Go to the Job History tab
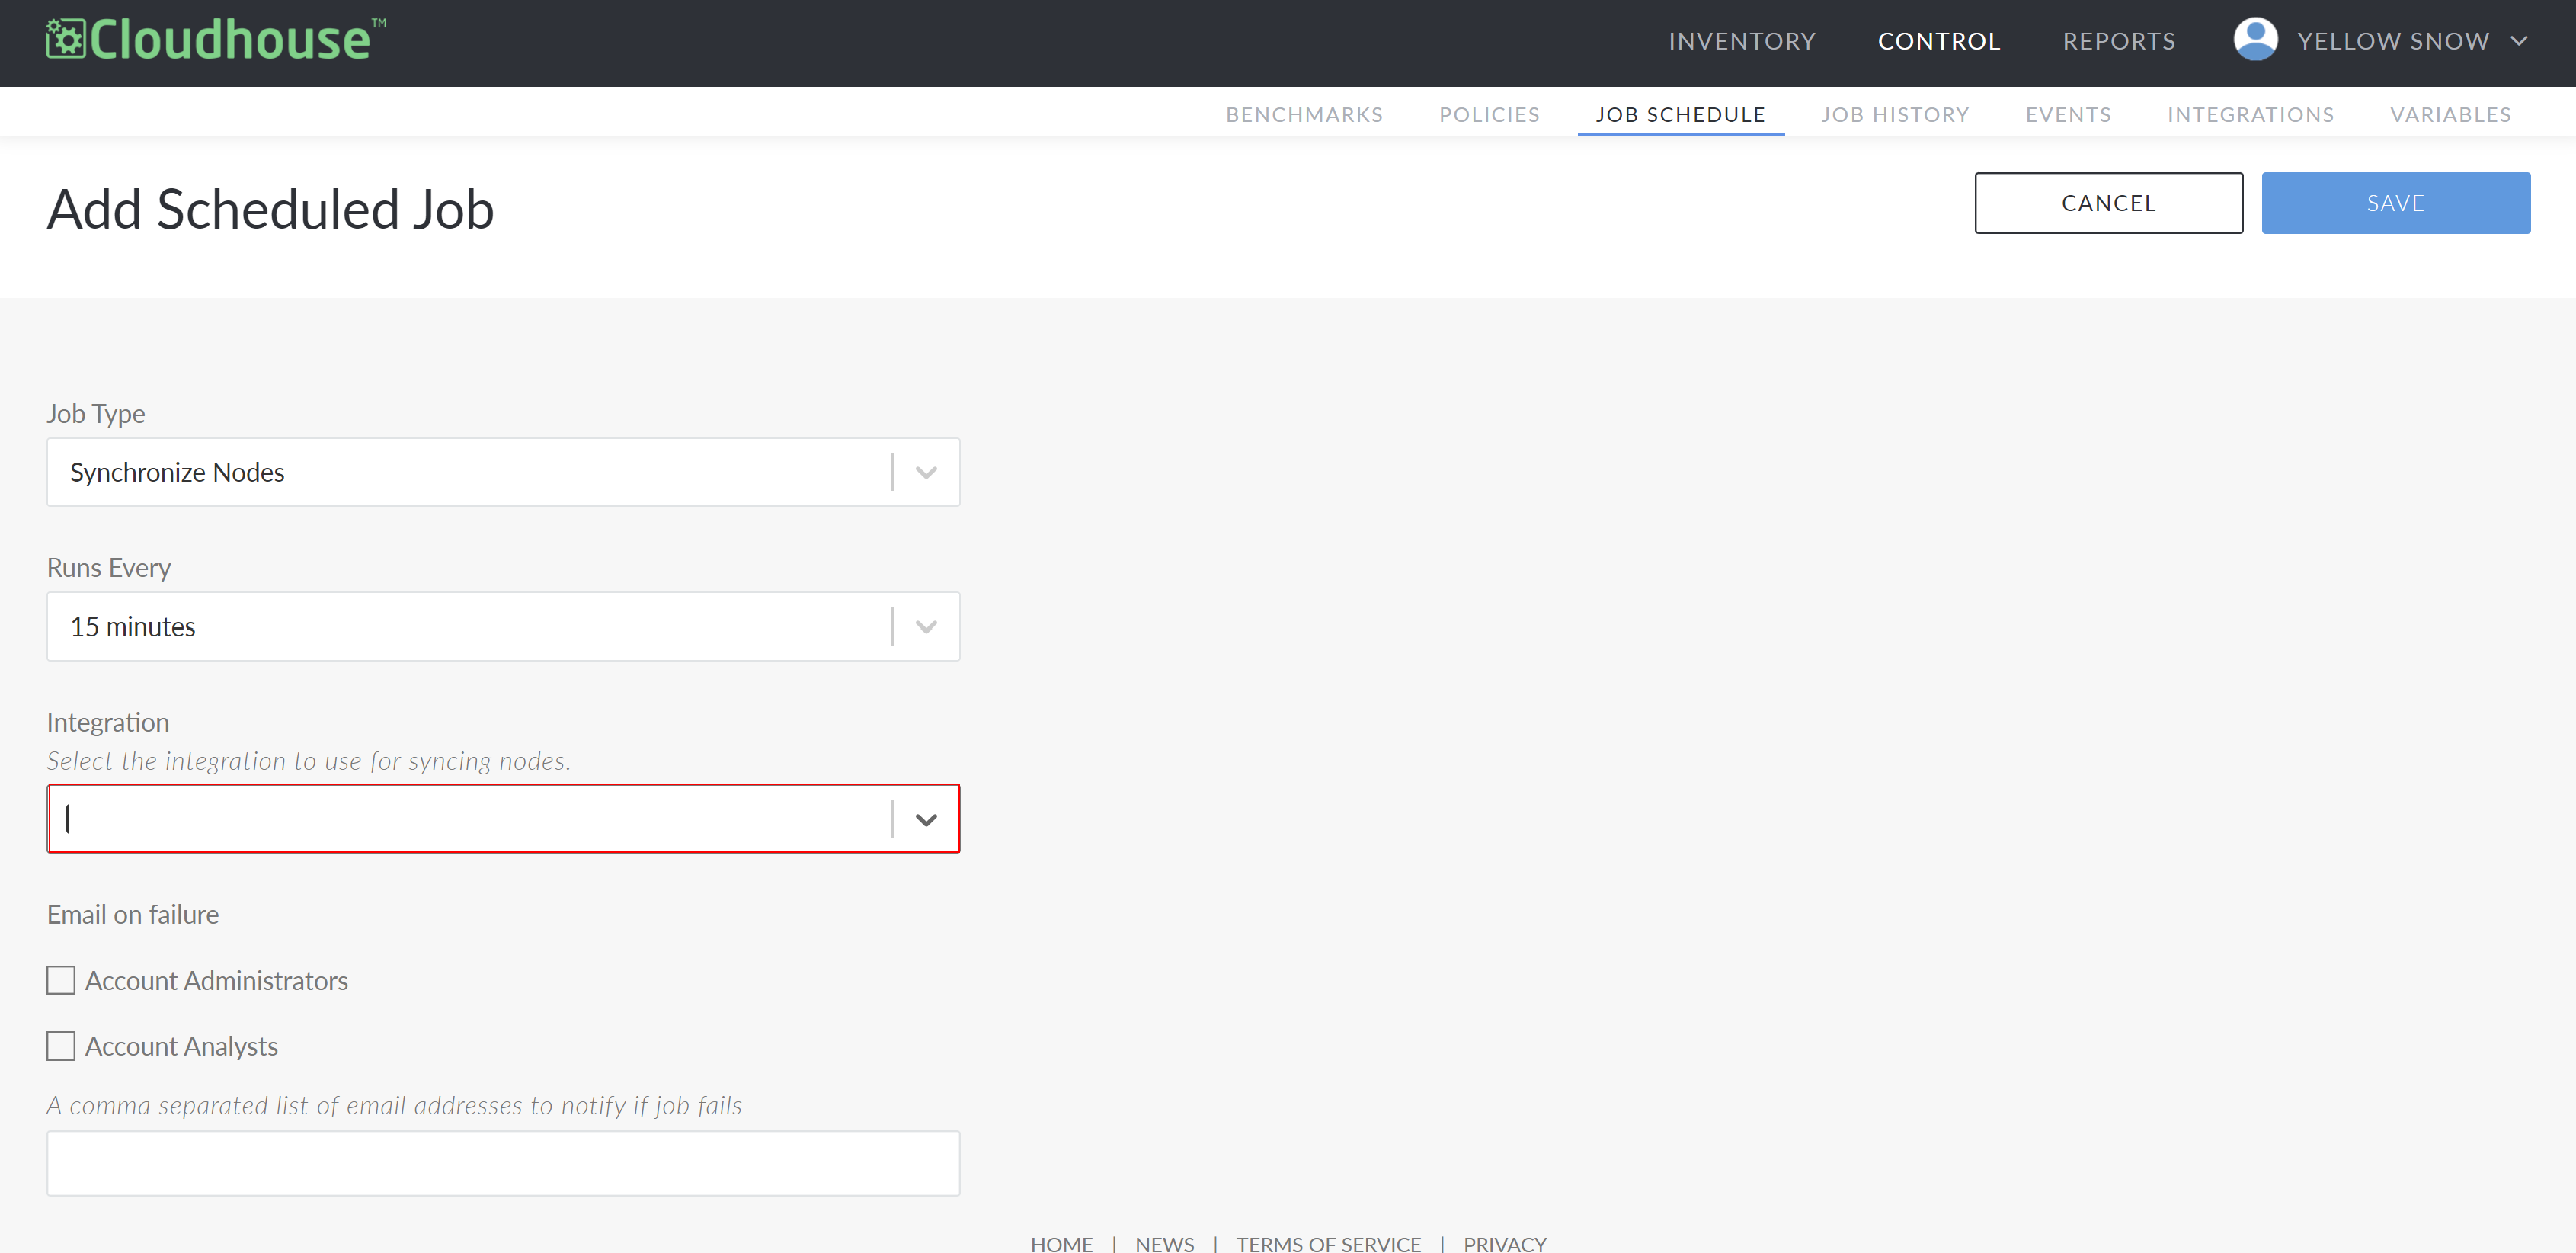 click(1895, 114)
